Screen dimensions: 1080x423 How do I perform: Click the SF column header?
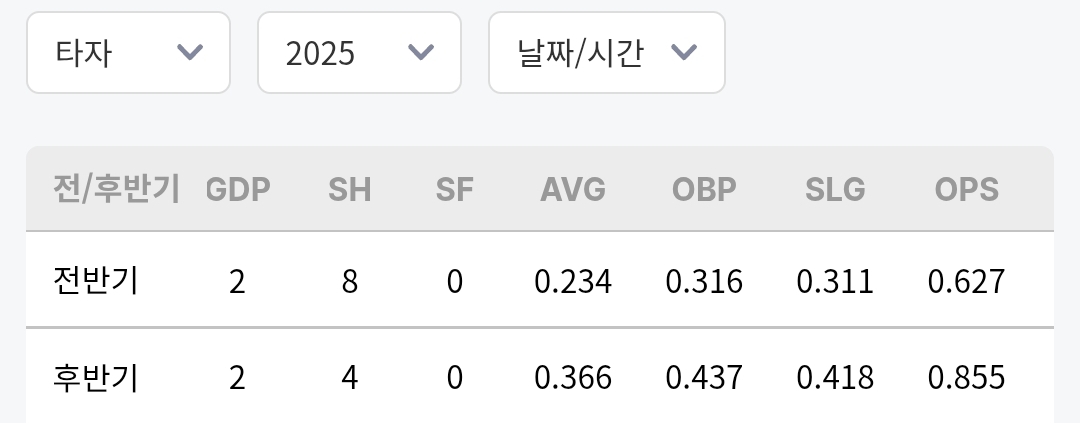click(455, 189)
